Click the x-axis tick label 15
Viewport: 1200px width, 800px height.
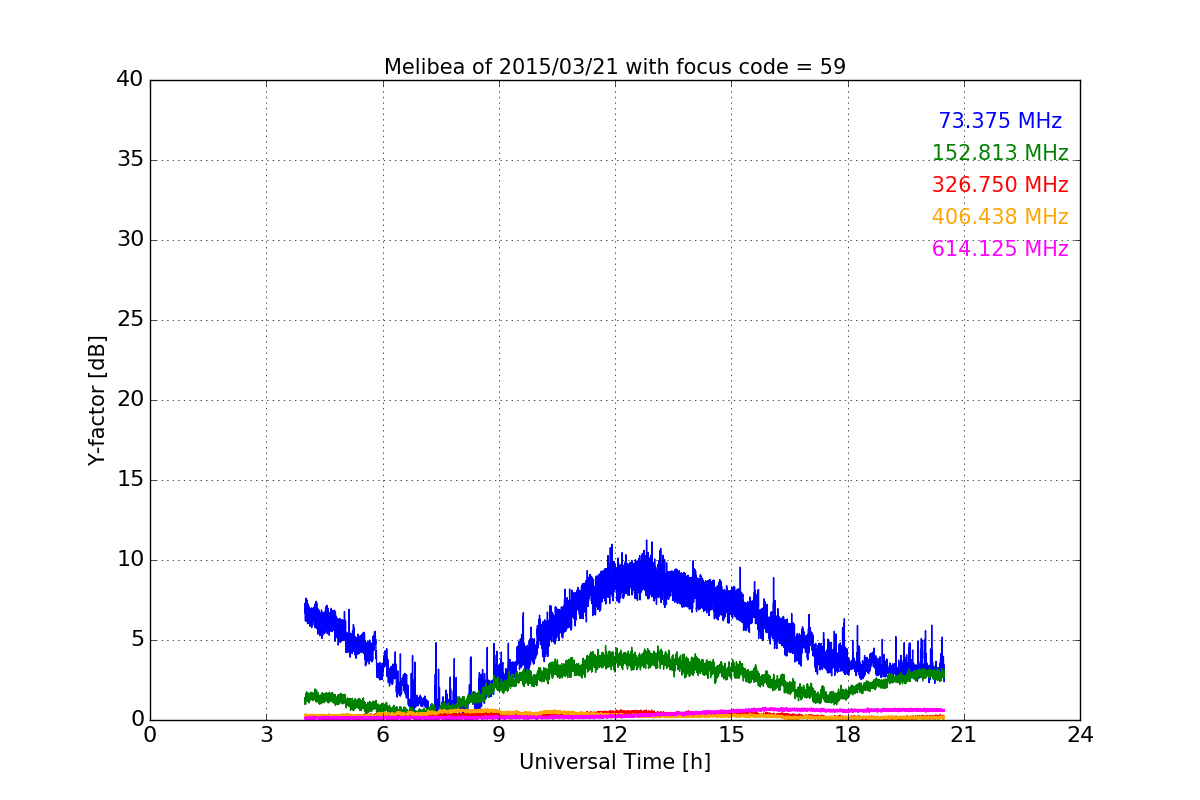731,735
